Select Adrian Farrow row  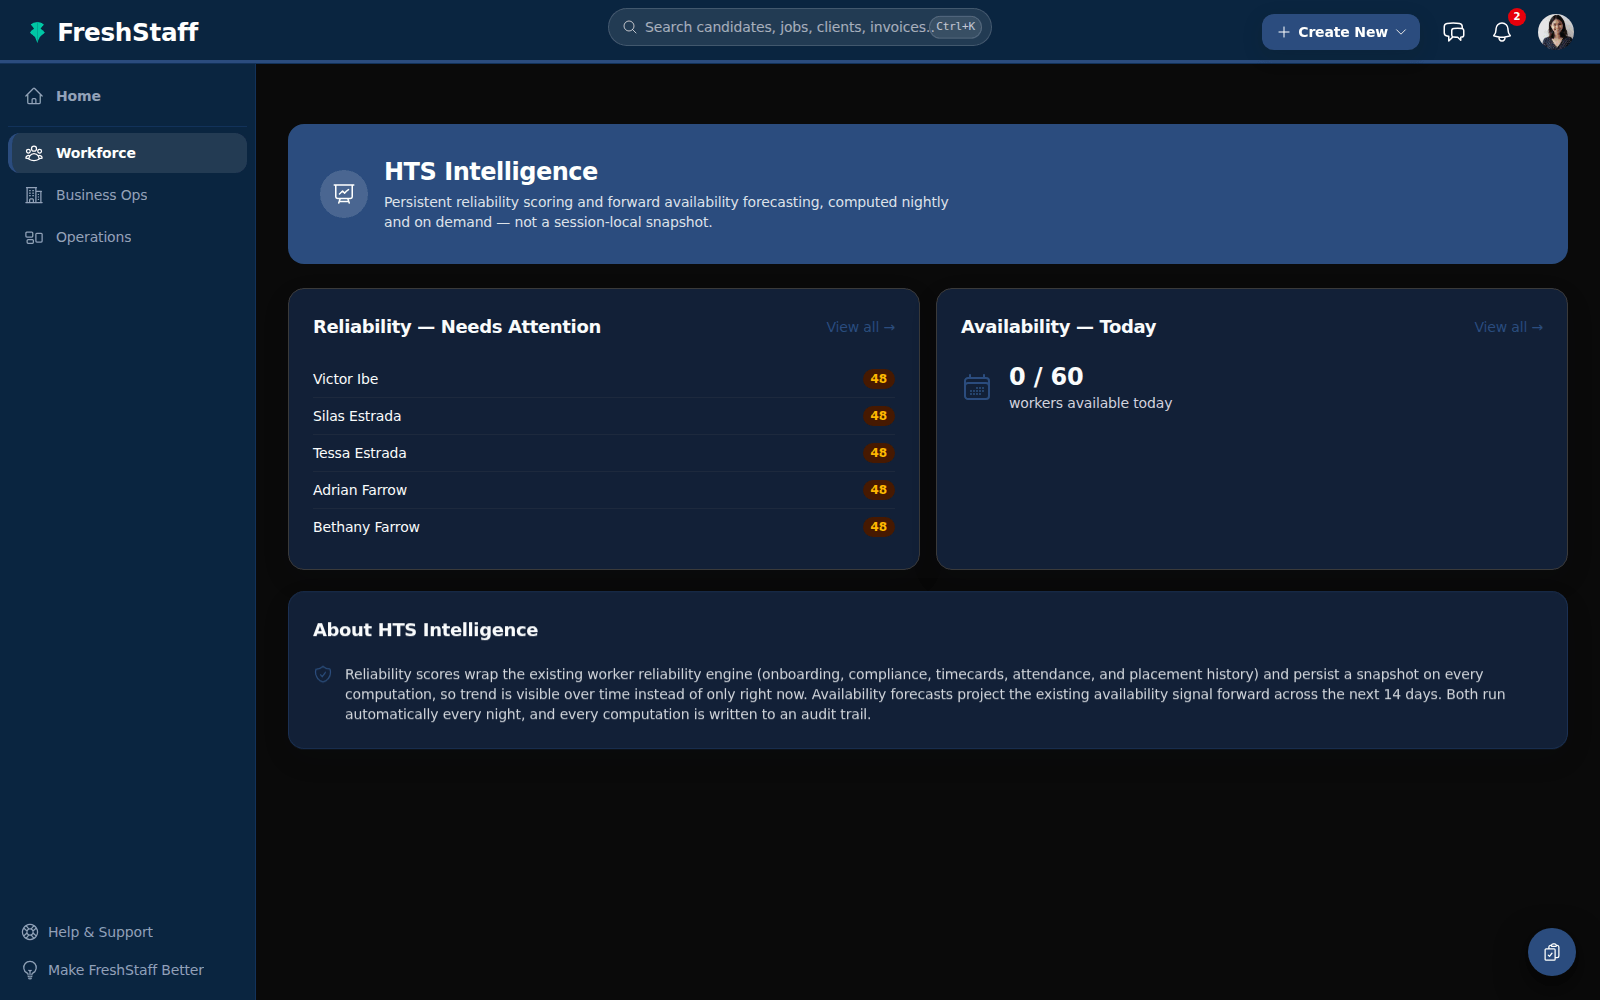604,490
